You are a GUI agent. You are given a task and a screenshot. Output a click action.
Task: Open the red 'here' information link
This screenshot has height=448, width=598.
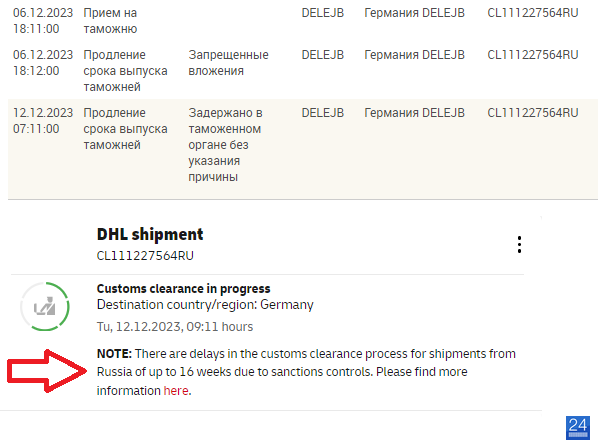[176, 391]
